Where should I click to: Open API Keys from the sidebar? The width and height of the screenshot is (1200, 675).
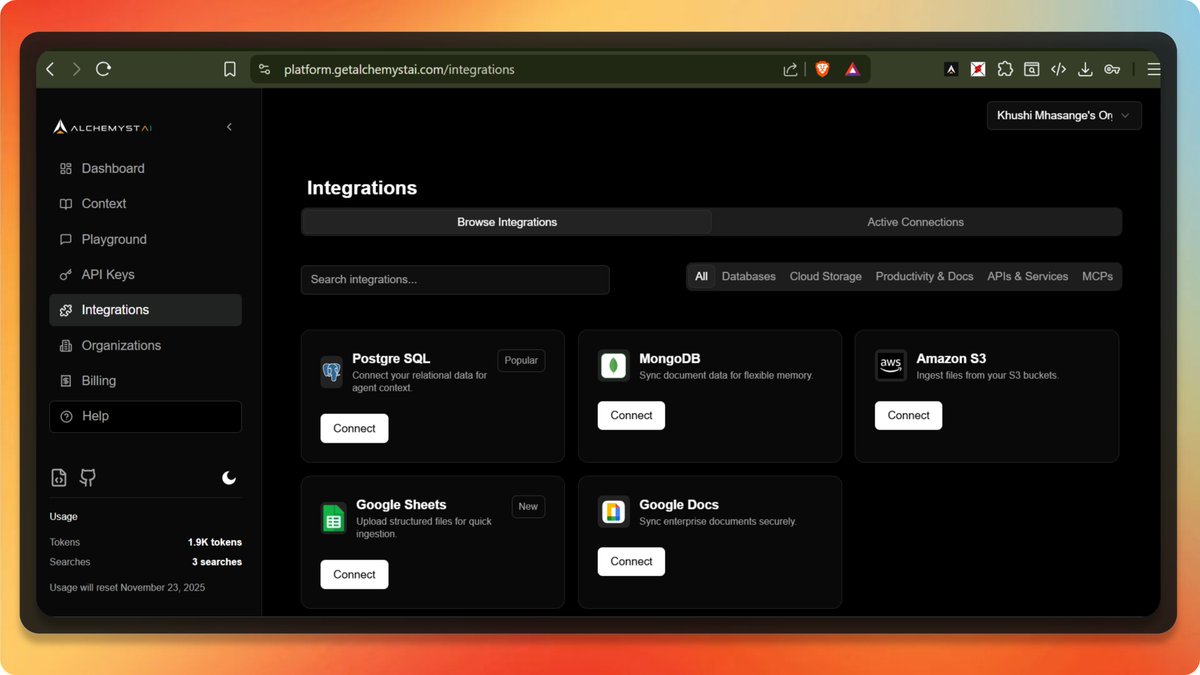click(x=145, y=275)
